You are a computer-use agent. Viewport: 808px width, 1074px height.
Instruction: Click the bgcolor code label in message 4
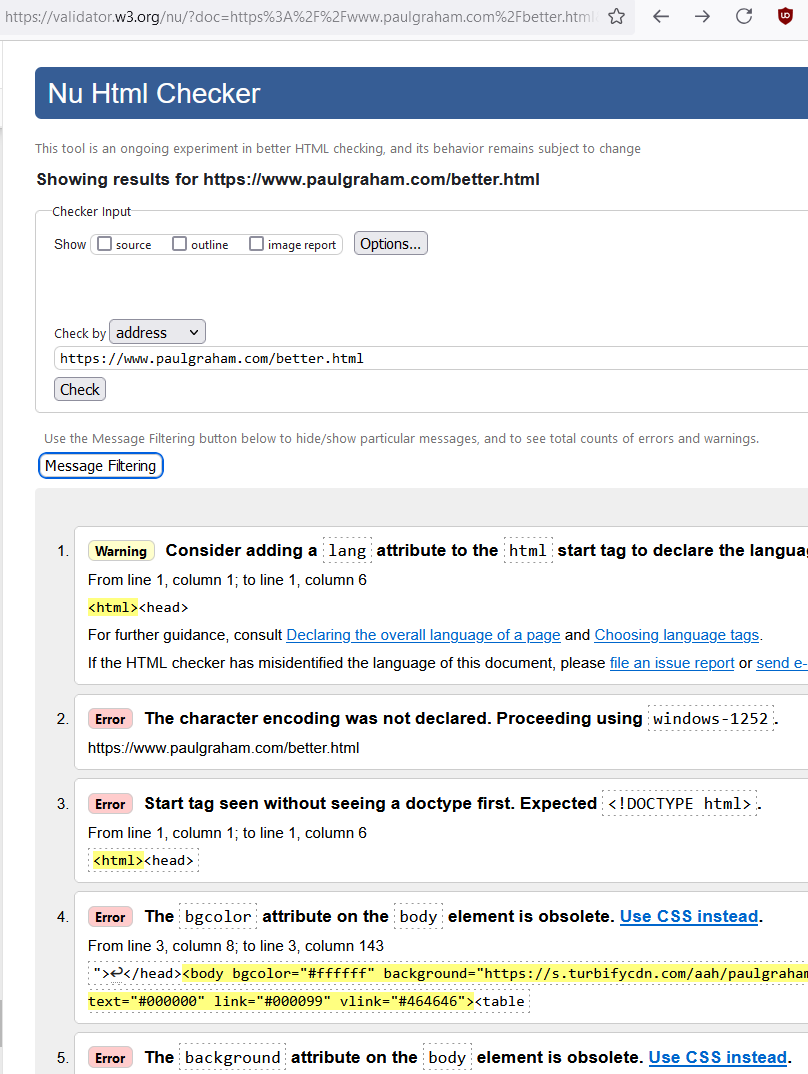coord(218,916)
